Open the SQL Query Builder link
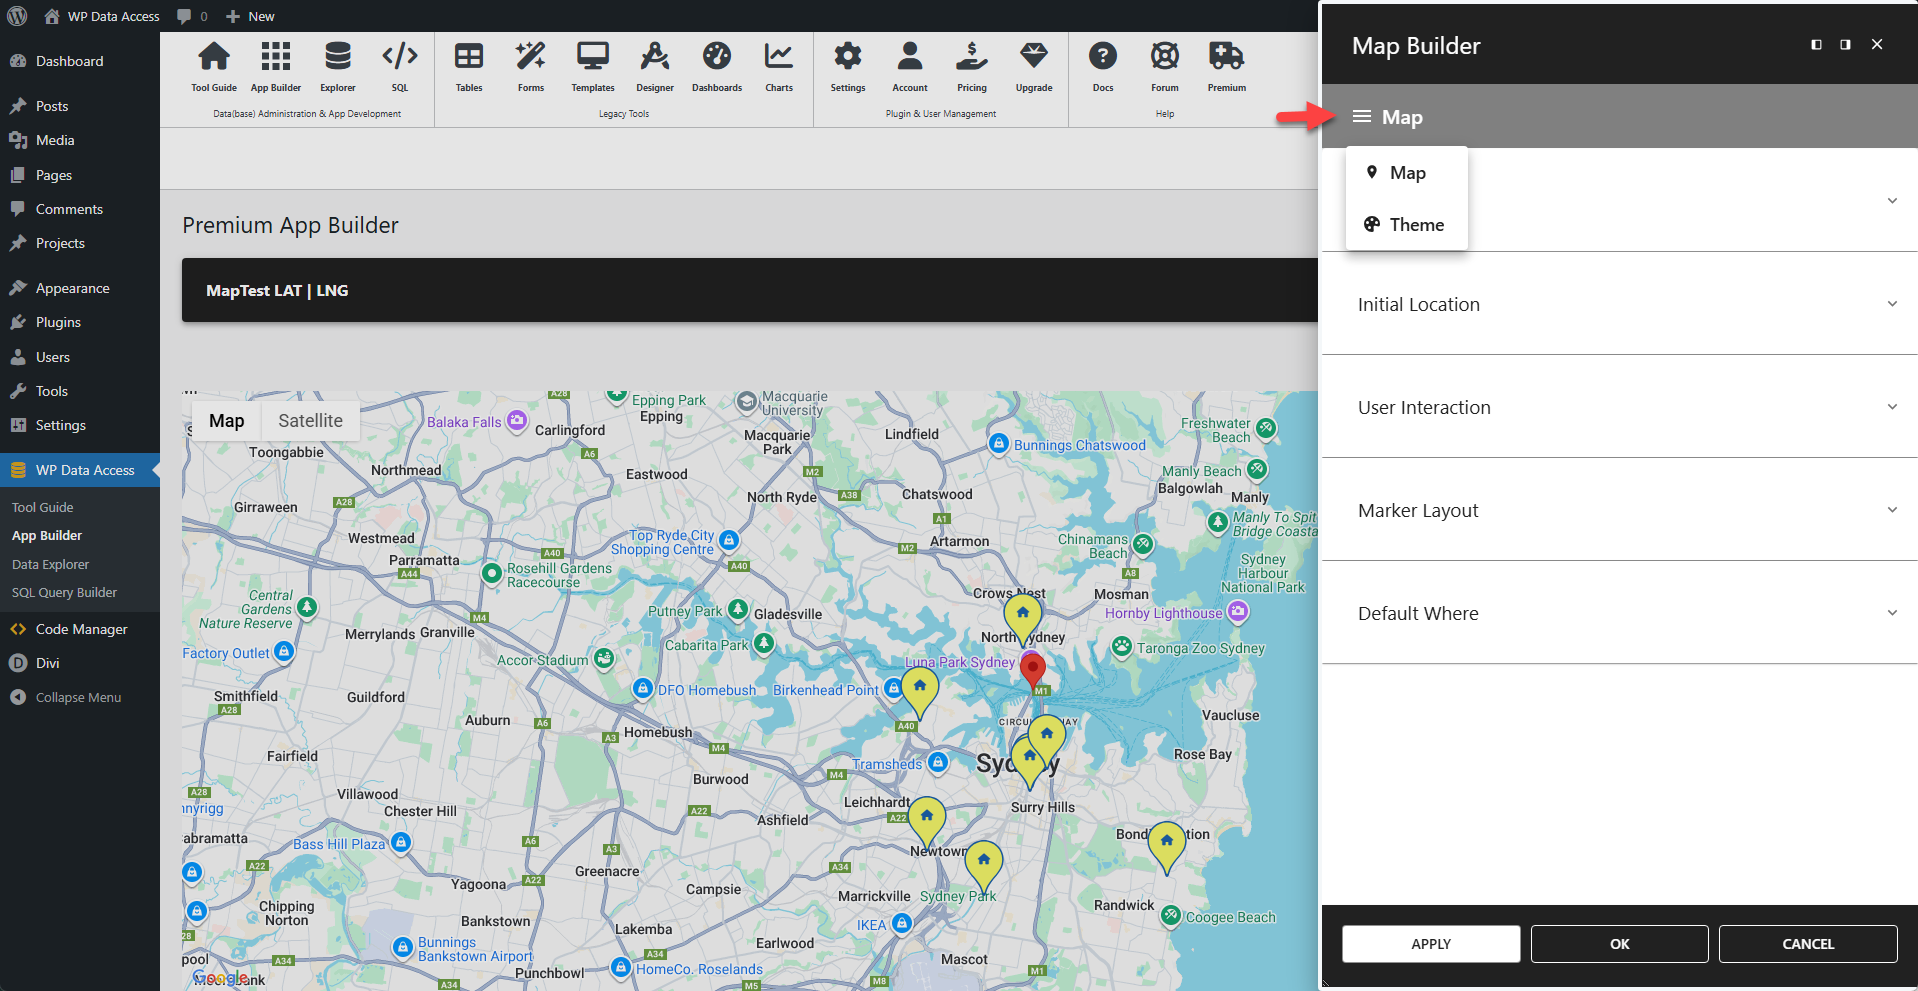1918x991 pixels. point(64,592)
